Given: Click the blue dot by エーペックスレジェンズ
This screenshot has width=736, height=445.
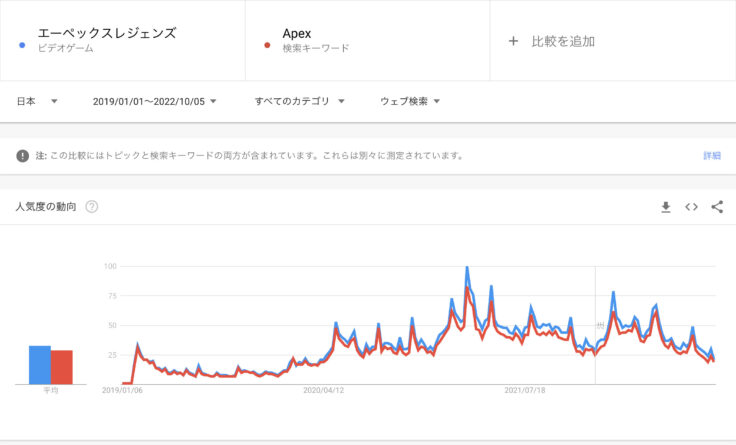Looking at the screenshot, I should pyautogui.click(x=22, y=44).
